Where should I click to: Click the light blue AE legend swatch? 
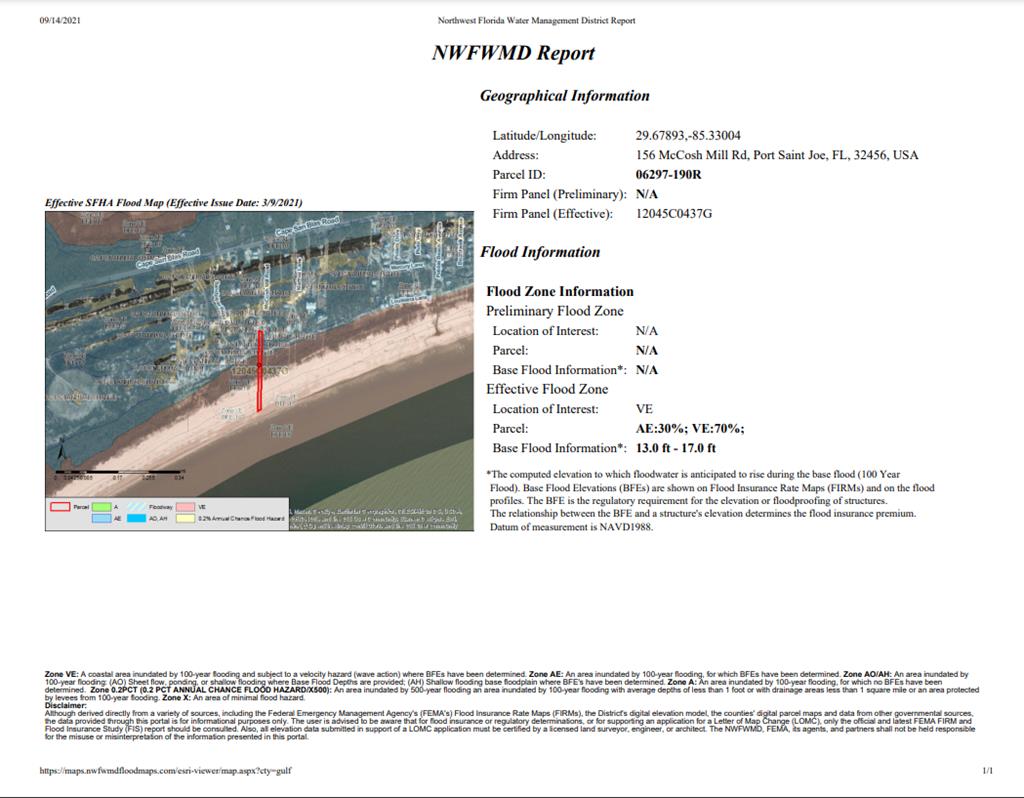coord(102,519)
